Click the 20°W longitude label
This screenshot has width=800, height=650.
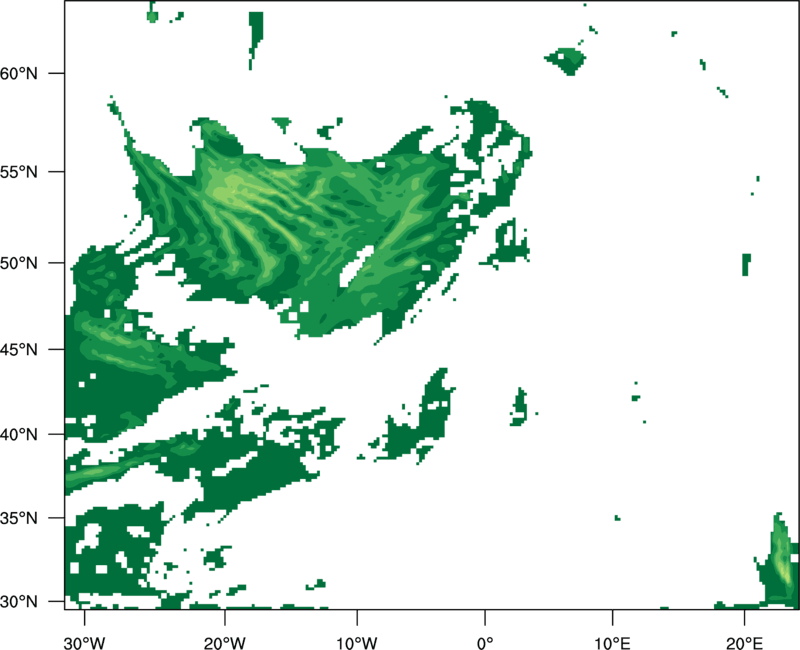click(225, 643)
